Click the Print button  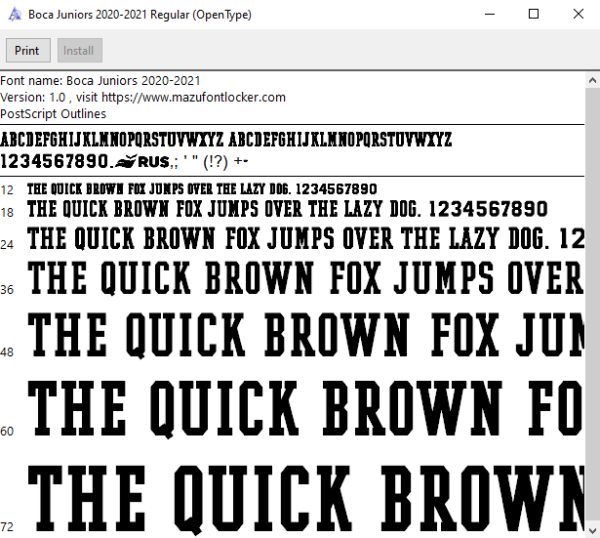(x=28, y=50)
